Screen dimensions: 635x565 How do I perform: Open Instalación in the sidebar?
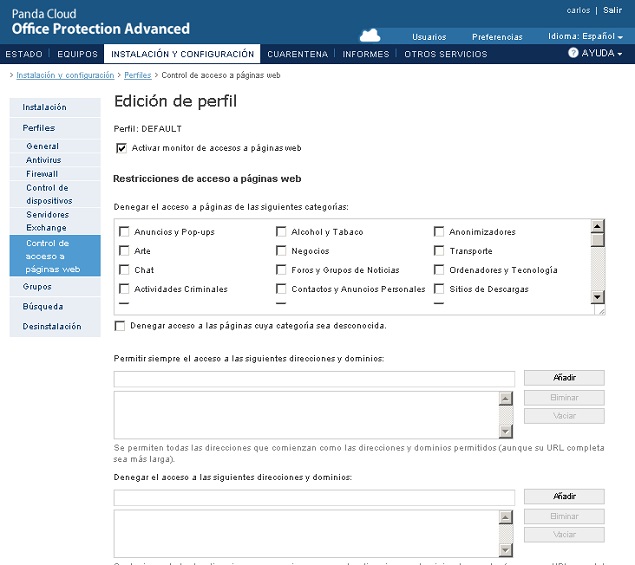55,107
